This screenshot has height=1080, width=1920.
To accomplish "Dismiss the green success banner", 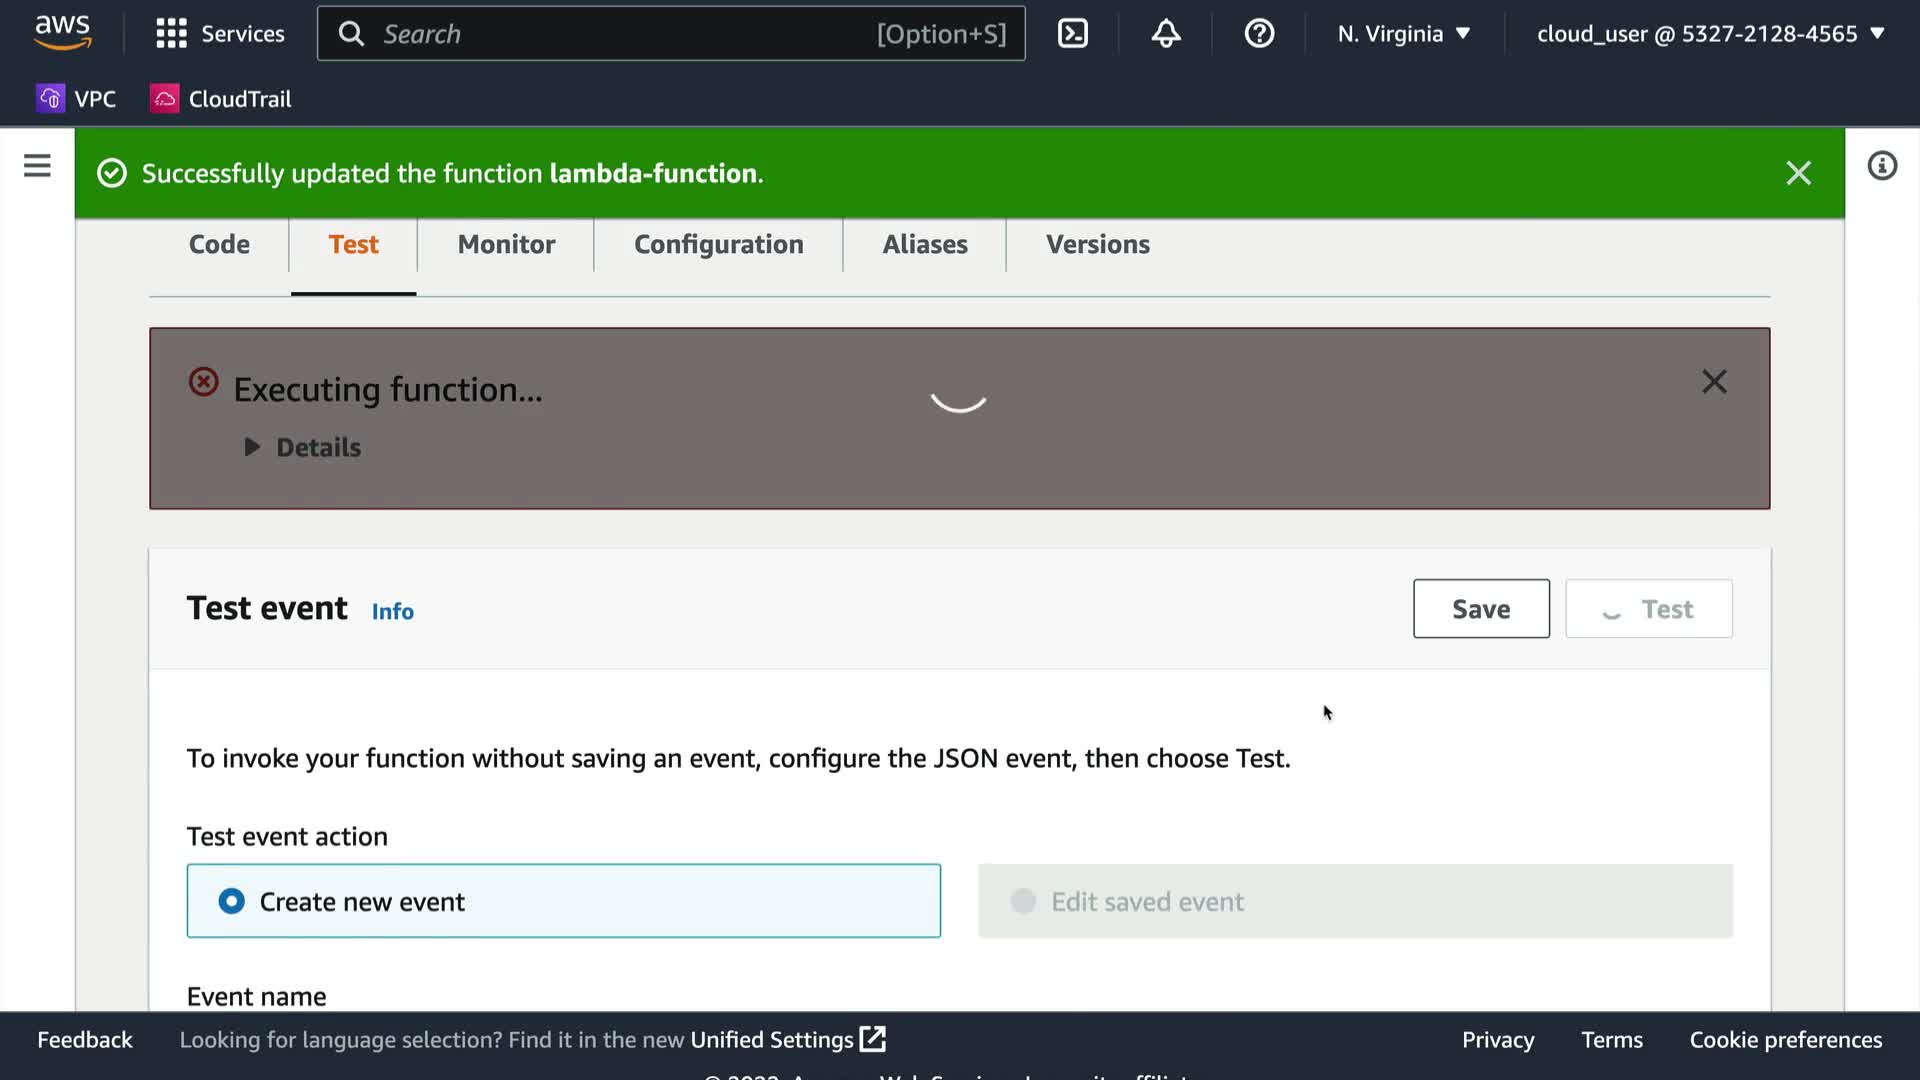I will tap(1798, 173).
